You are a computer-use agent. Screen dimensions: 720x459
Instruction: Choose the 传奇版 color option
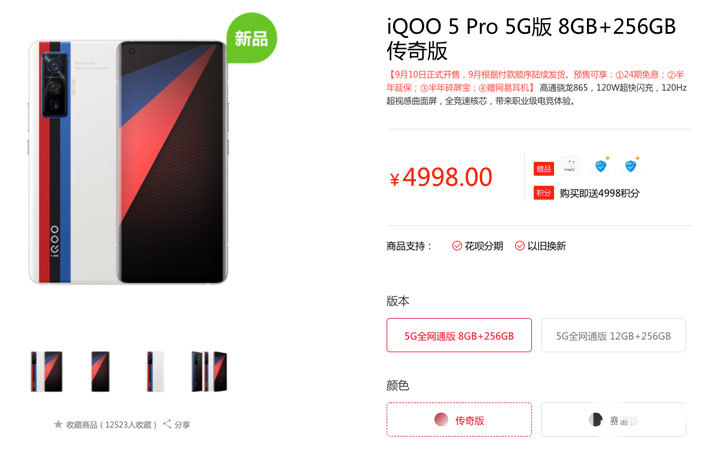459,420
